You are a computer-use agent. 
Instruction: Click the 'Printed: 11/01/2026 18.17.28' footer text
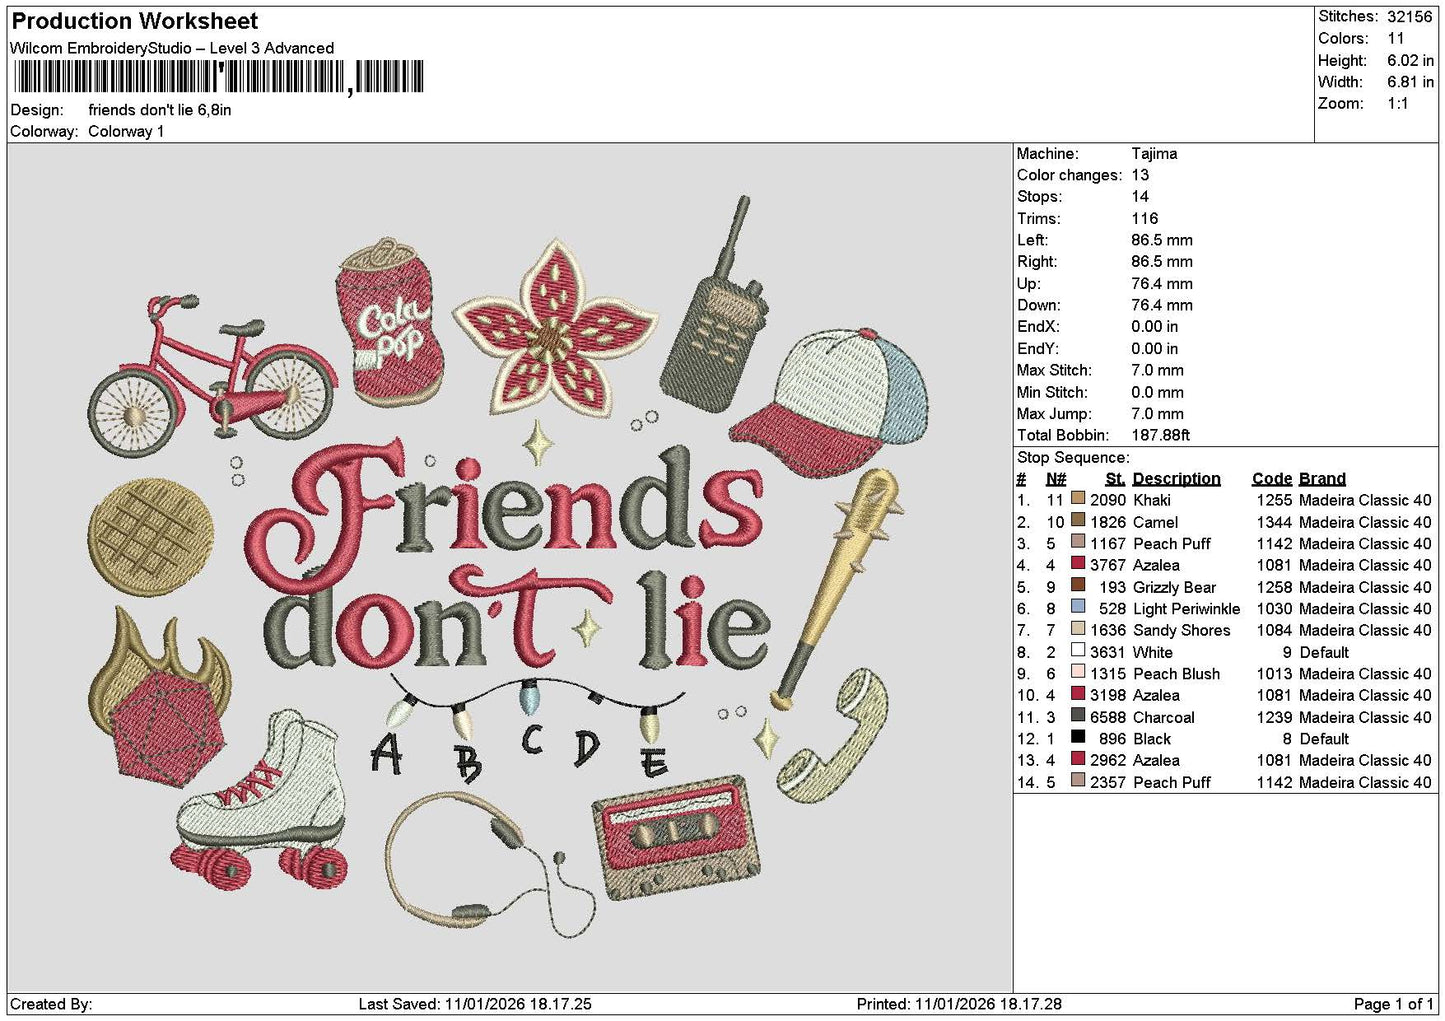[959, 1004]
